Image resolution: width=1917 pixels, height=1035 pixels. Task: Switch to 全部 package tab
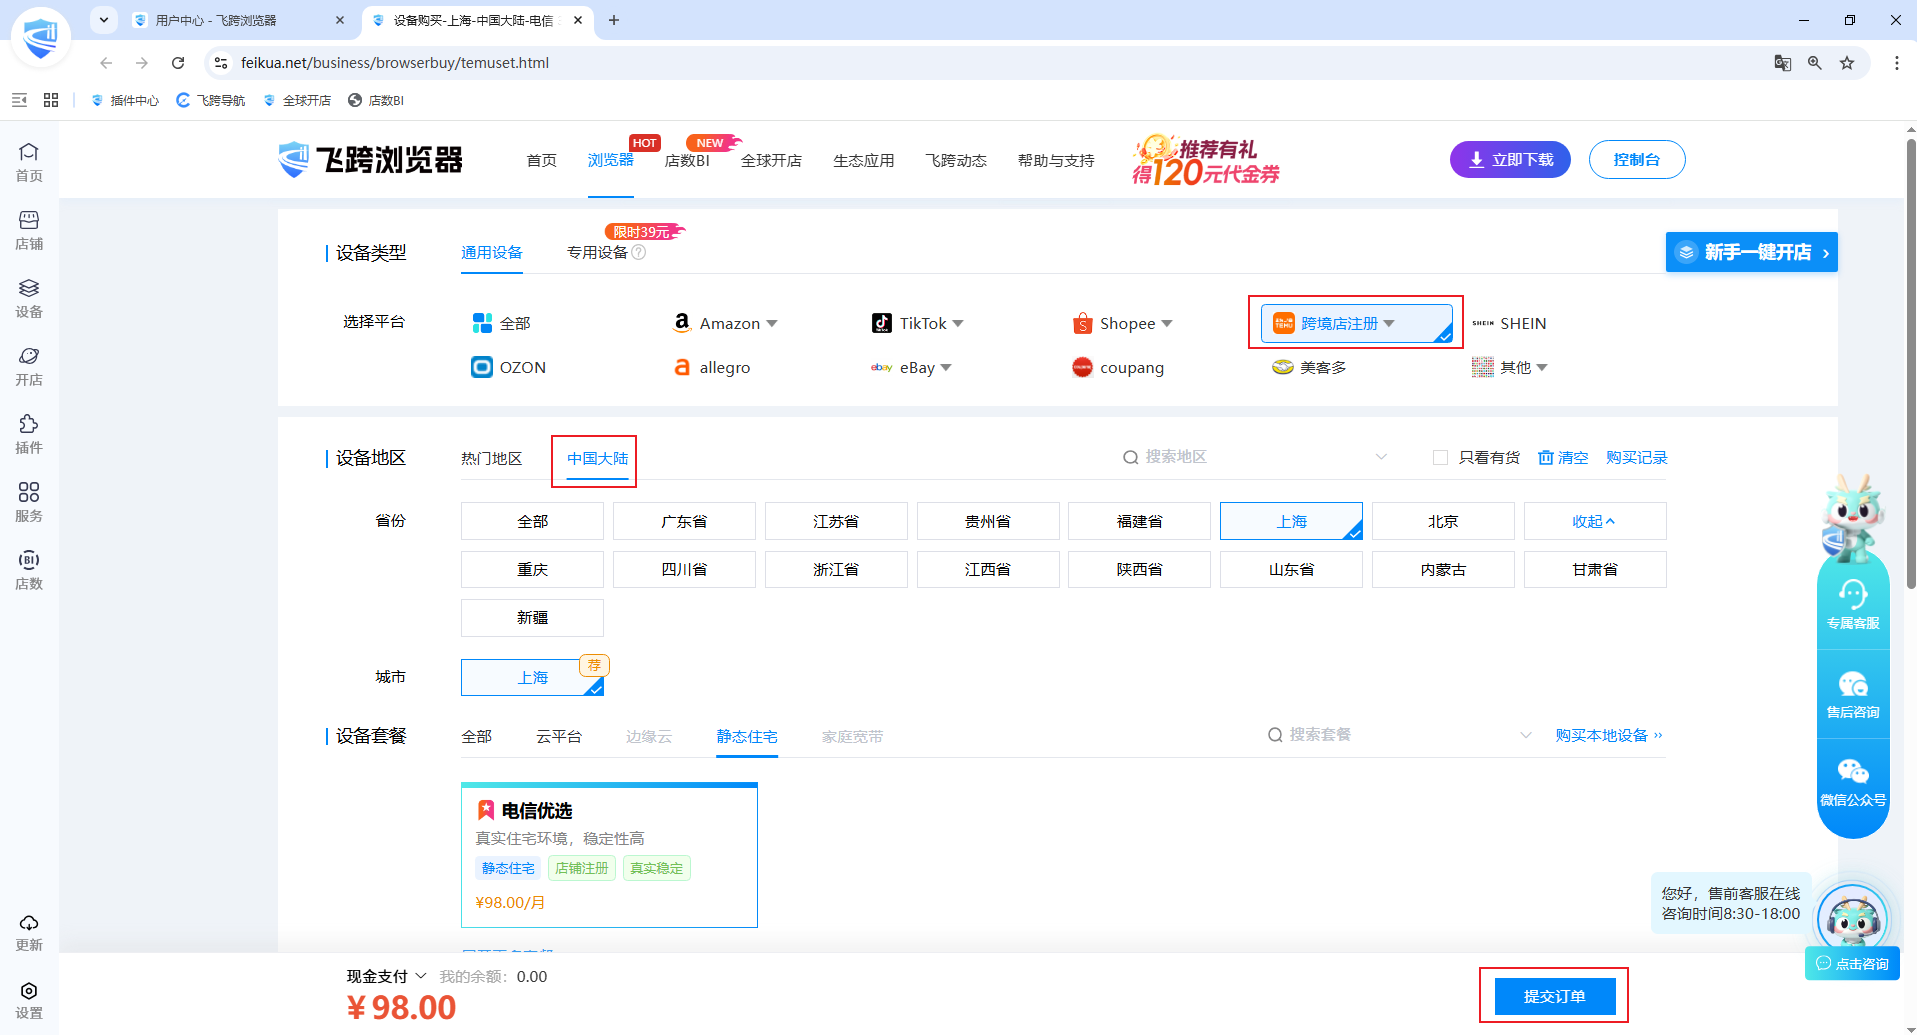pos(477,736)
